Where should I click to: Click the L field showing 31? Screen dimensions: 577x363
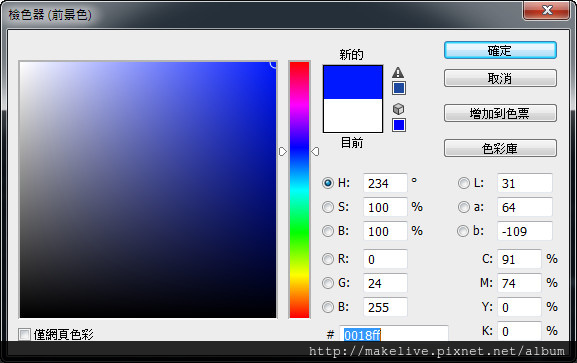(x=525, y=183)
